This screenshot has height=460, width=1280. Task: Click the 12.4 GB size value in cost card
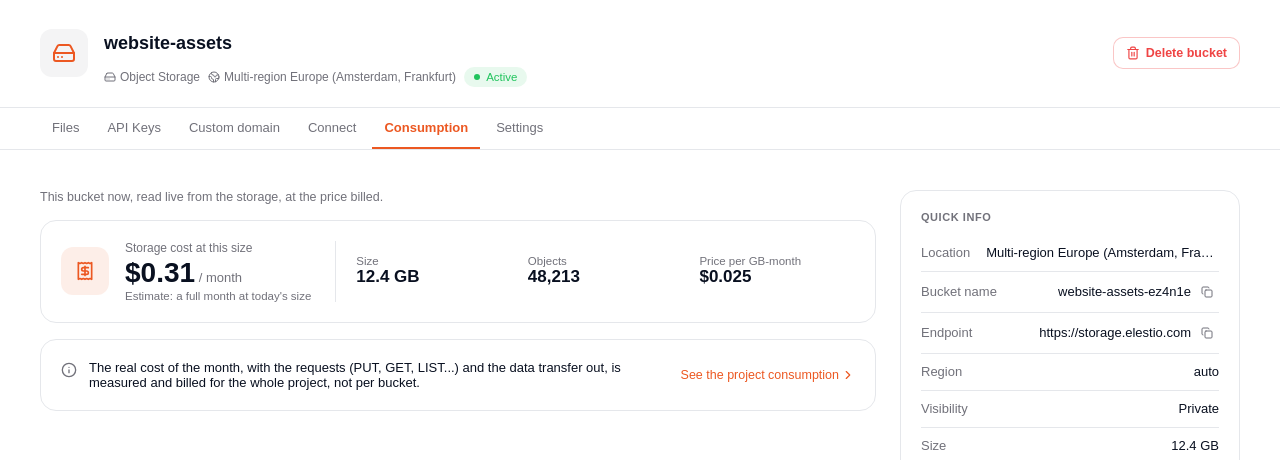[x=388, y=277]
